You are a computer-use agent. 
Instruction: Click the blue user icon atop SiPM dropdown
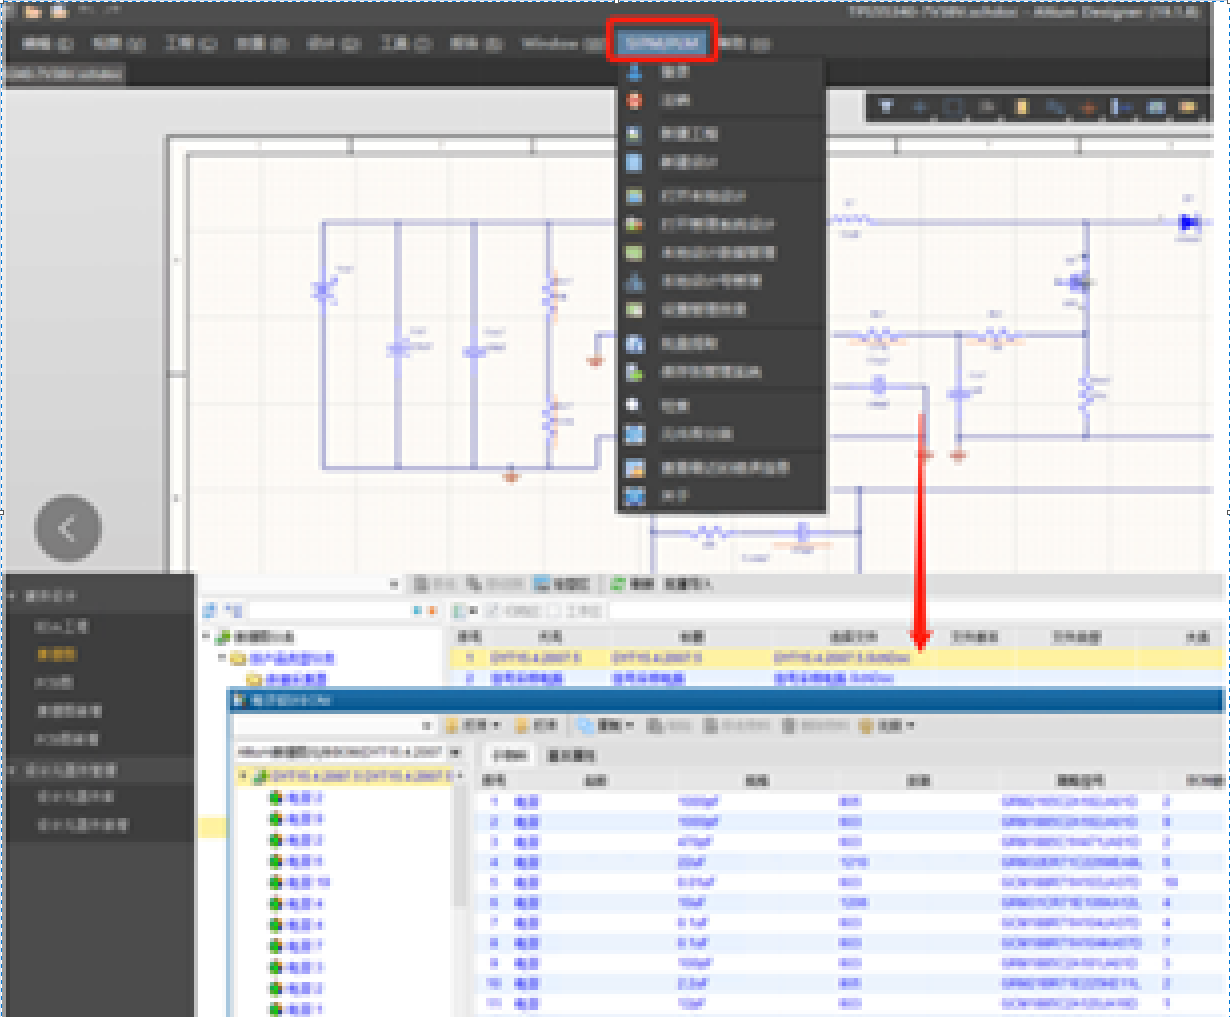[634, 73]
